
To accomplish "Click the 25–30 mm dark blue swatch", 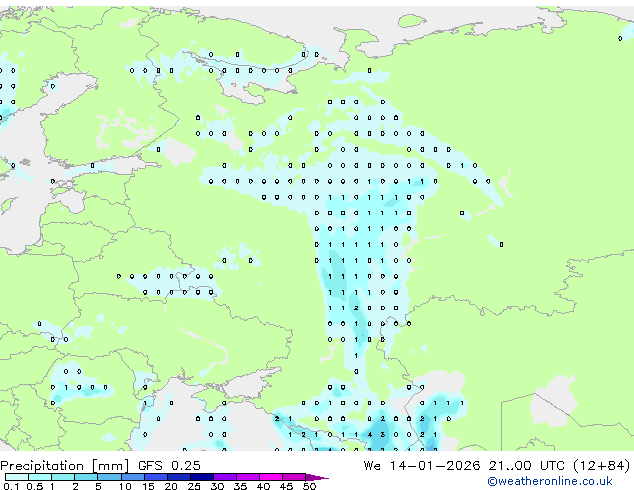I will coord(202,477).
